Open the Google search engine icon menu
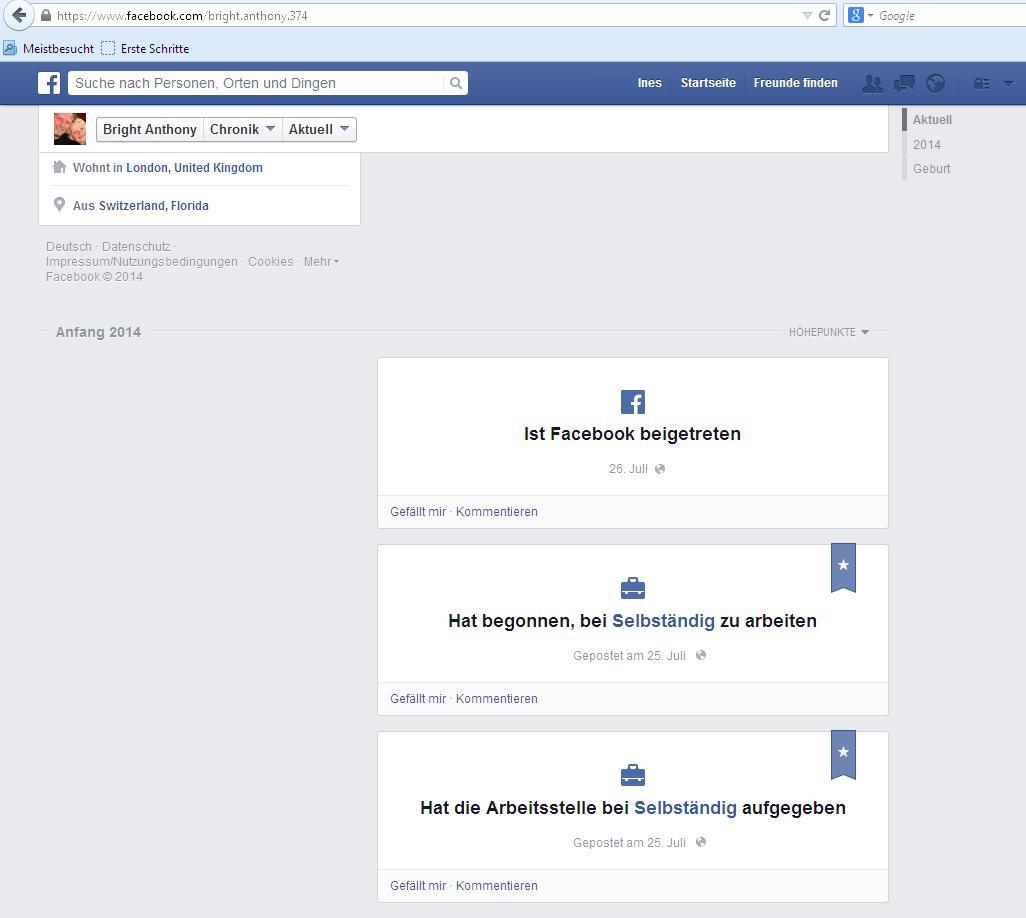The width and height of the screenshot is (1026, 918). tap(856, 15)
